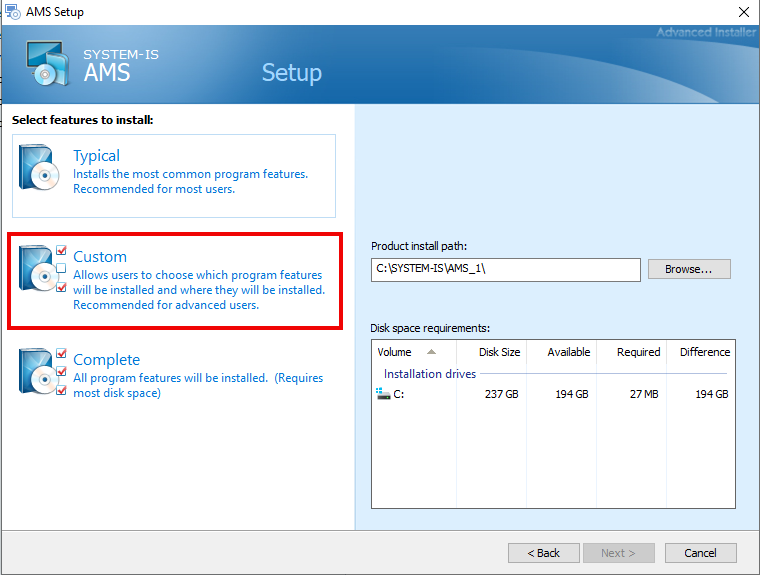The width and height of the screenshot is (760, 575).
Task: Click the Product install path field
Action: (x=506, y=270)
